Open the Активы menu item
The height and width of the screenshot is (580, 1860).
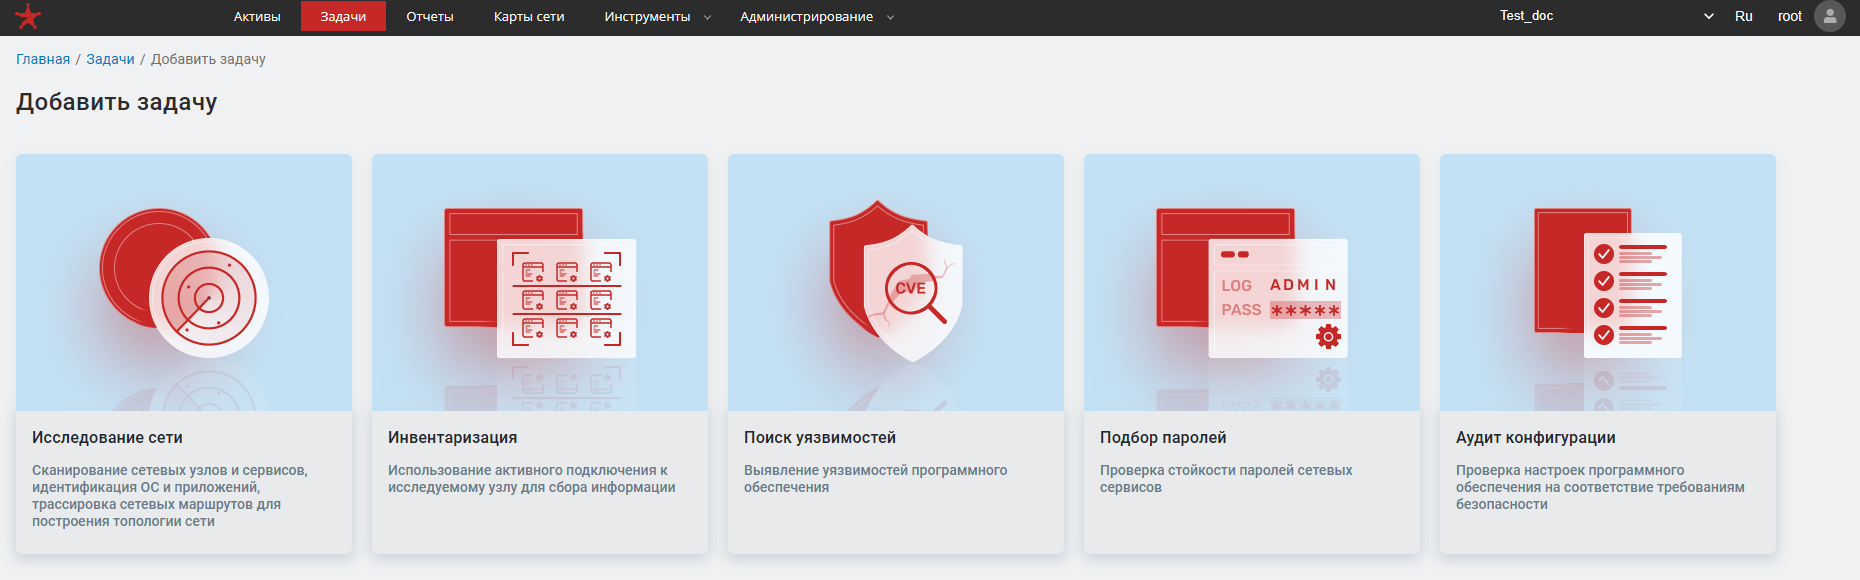[x=257, y=17]
